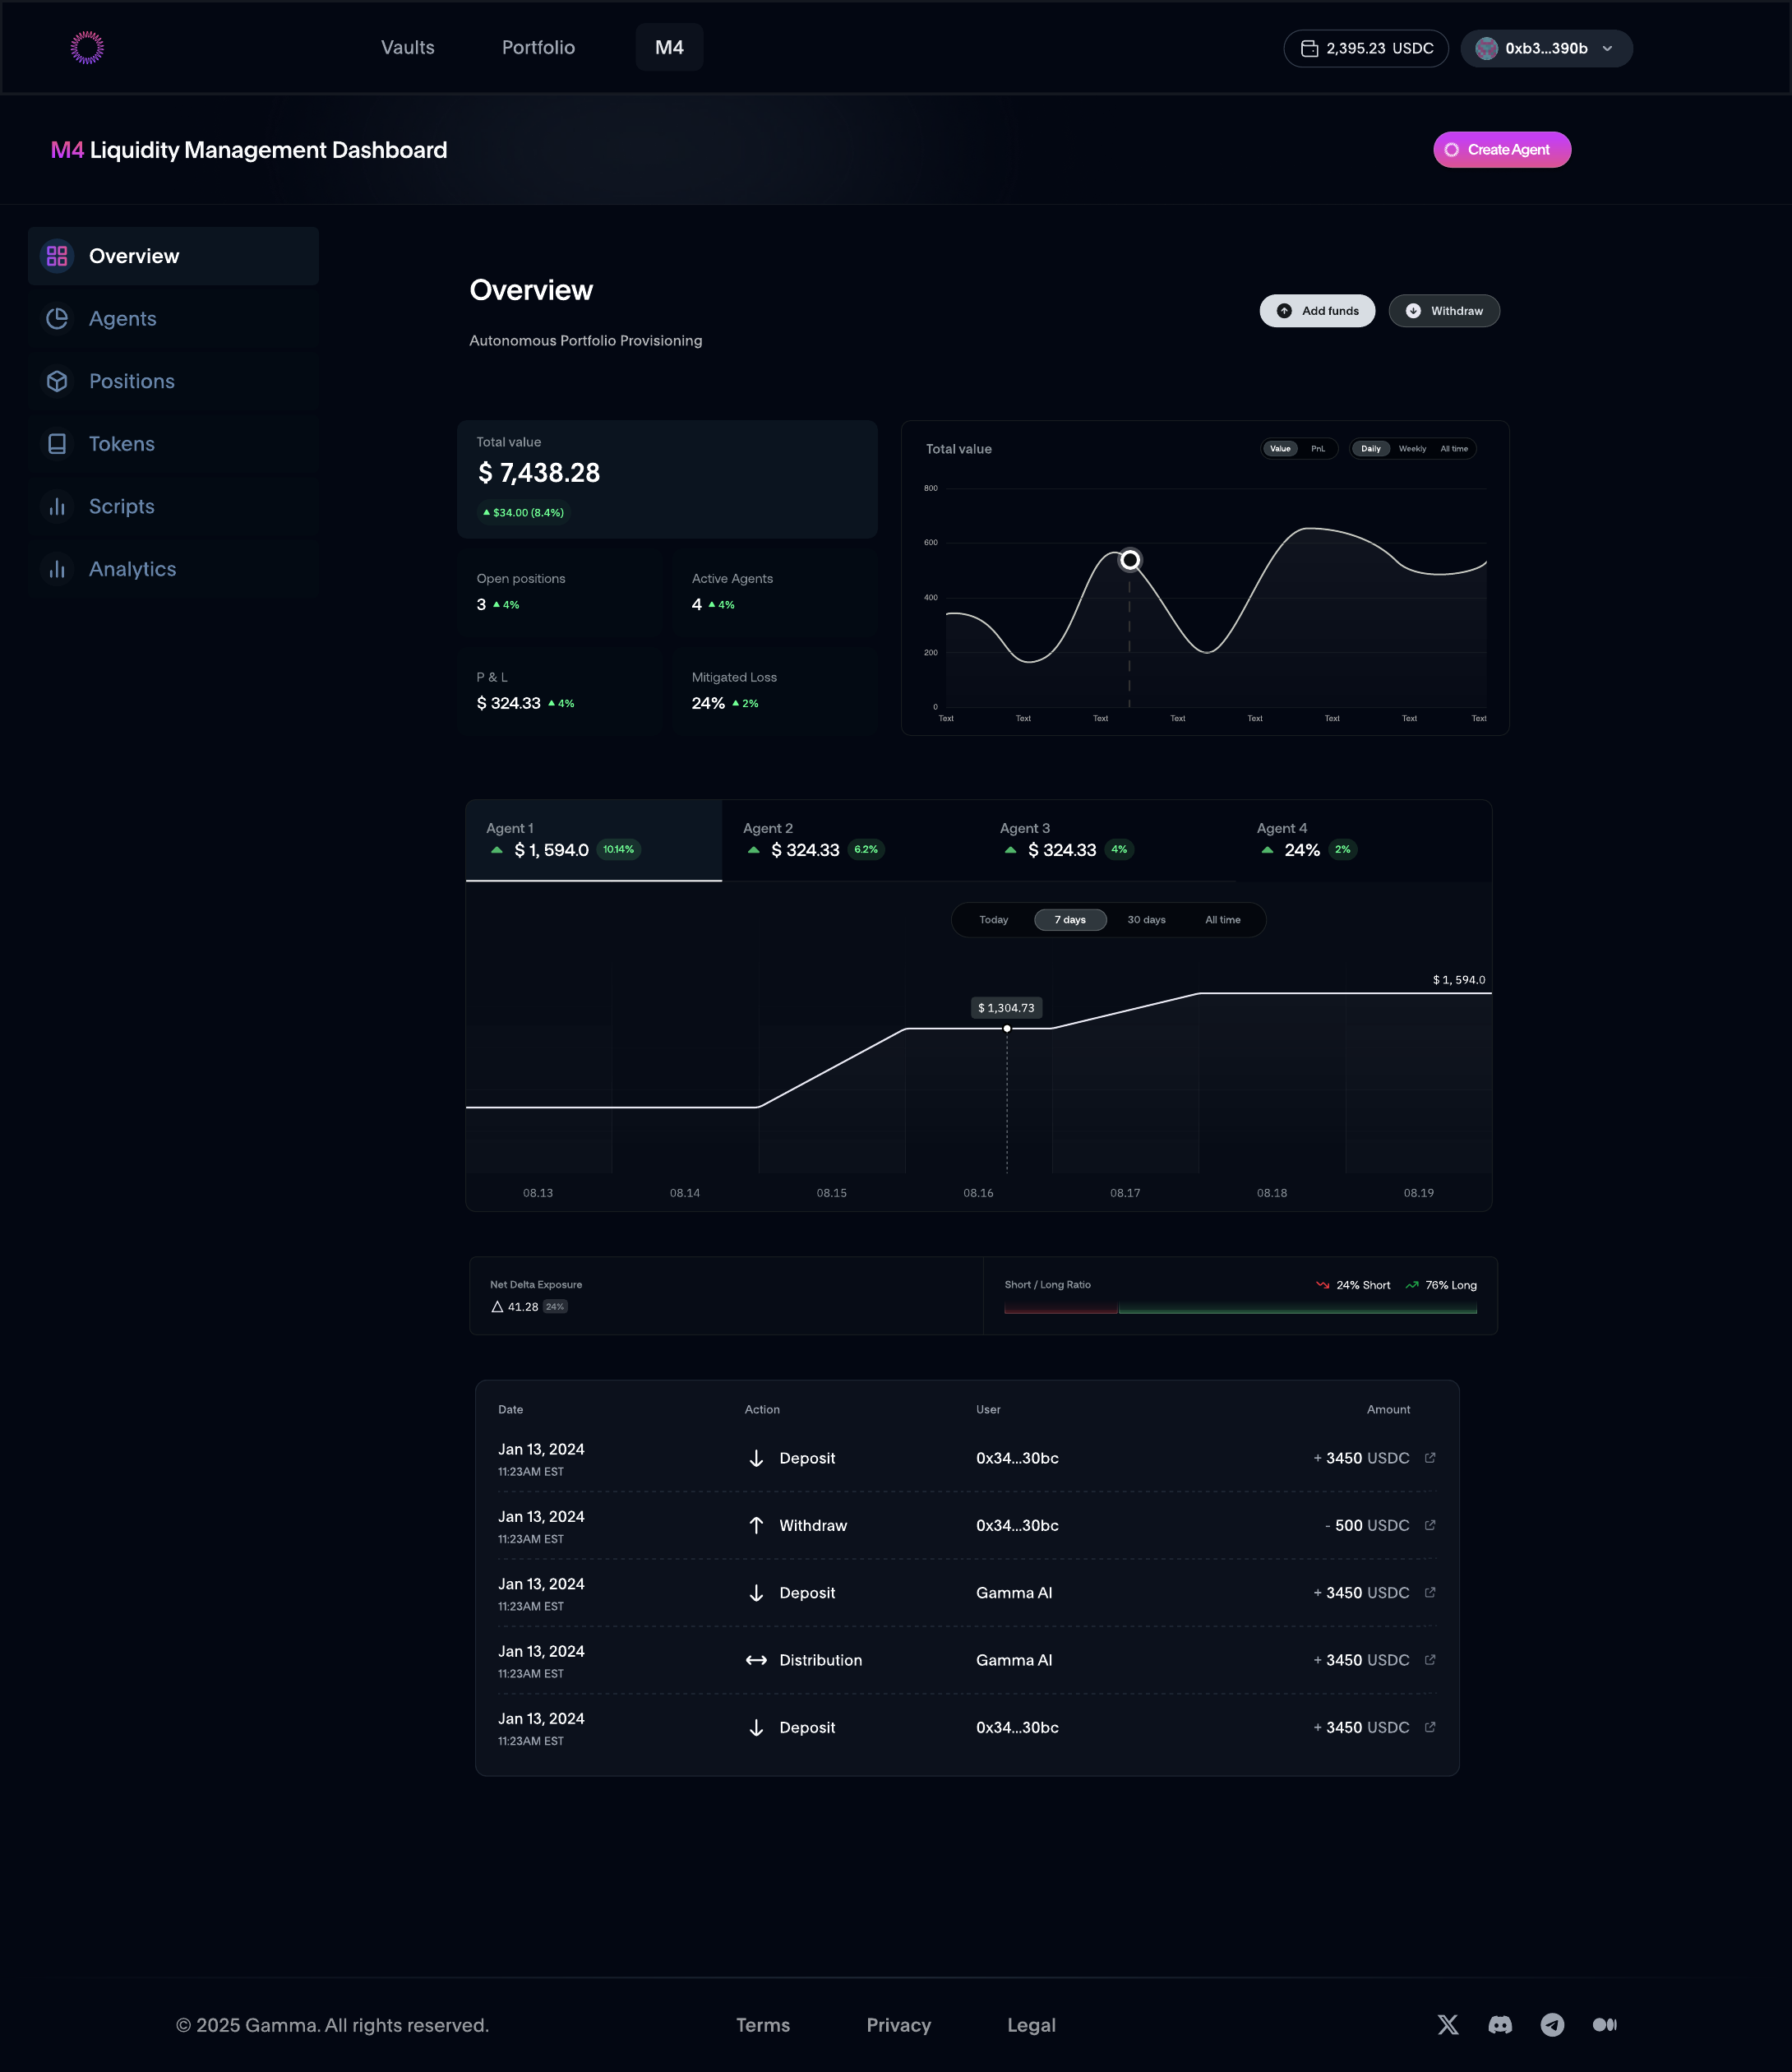The height and width of the screenshot is (2072, 1792).
Task: Click the P & L $324.33 card
Action: 560,691
